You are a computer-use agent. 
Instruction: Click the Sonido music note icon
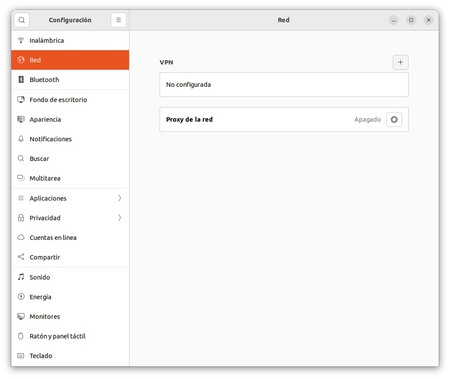(21, 277)
